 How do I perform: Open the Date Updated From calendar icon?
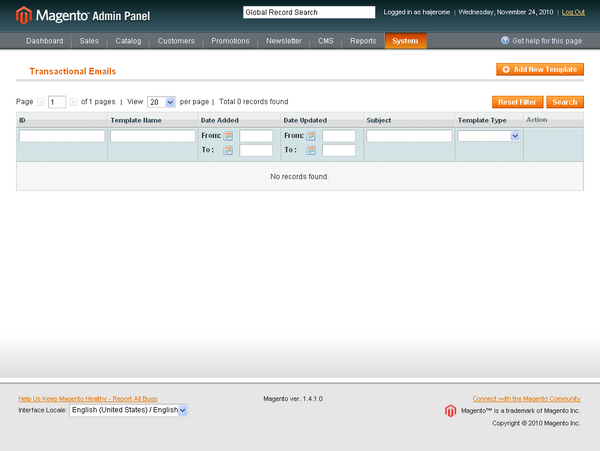pos(311,136)
